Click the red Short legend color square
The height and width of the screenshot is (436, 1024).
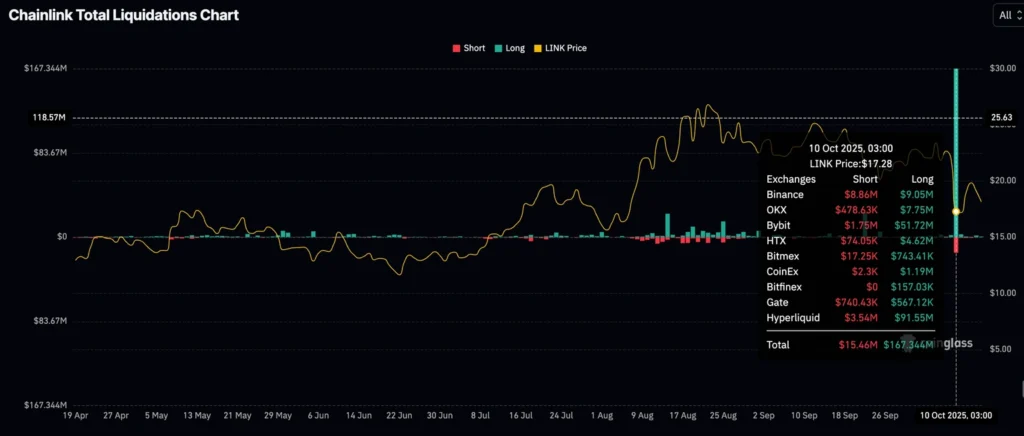pos(457,48)
